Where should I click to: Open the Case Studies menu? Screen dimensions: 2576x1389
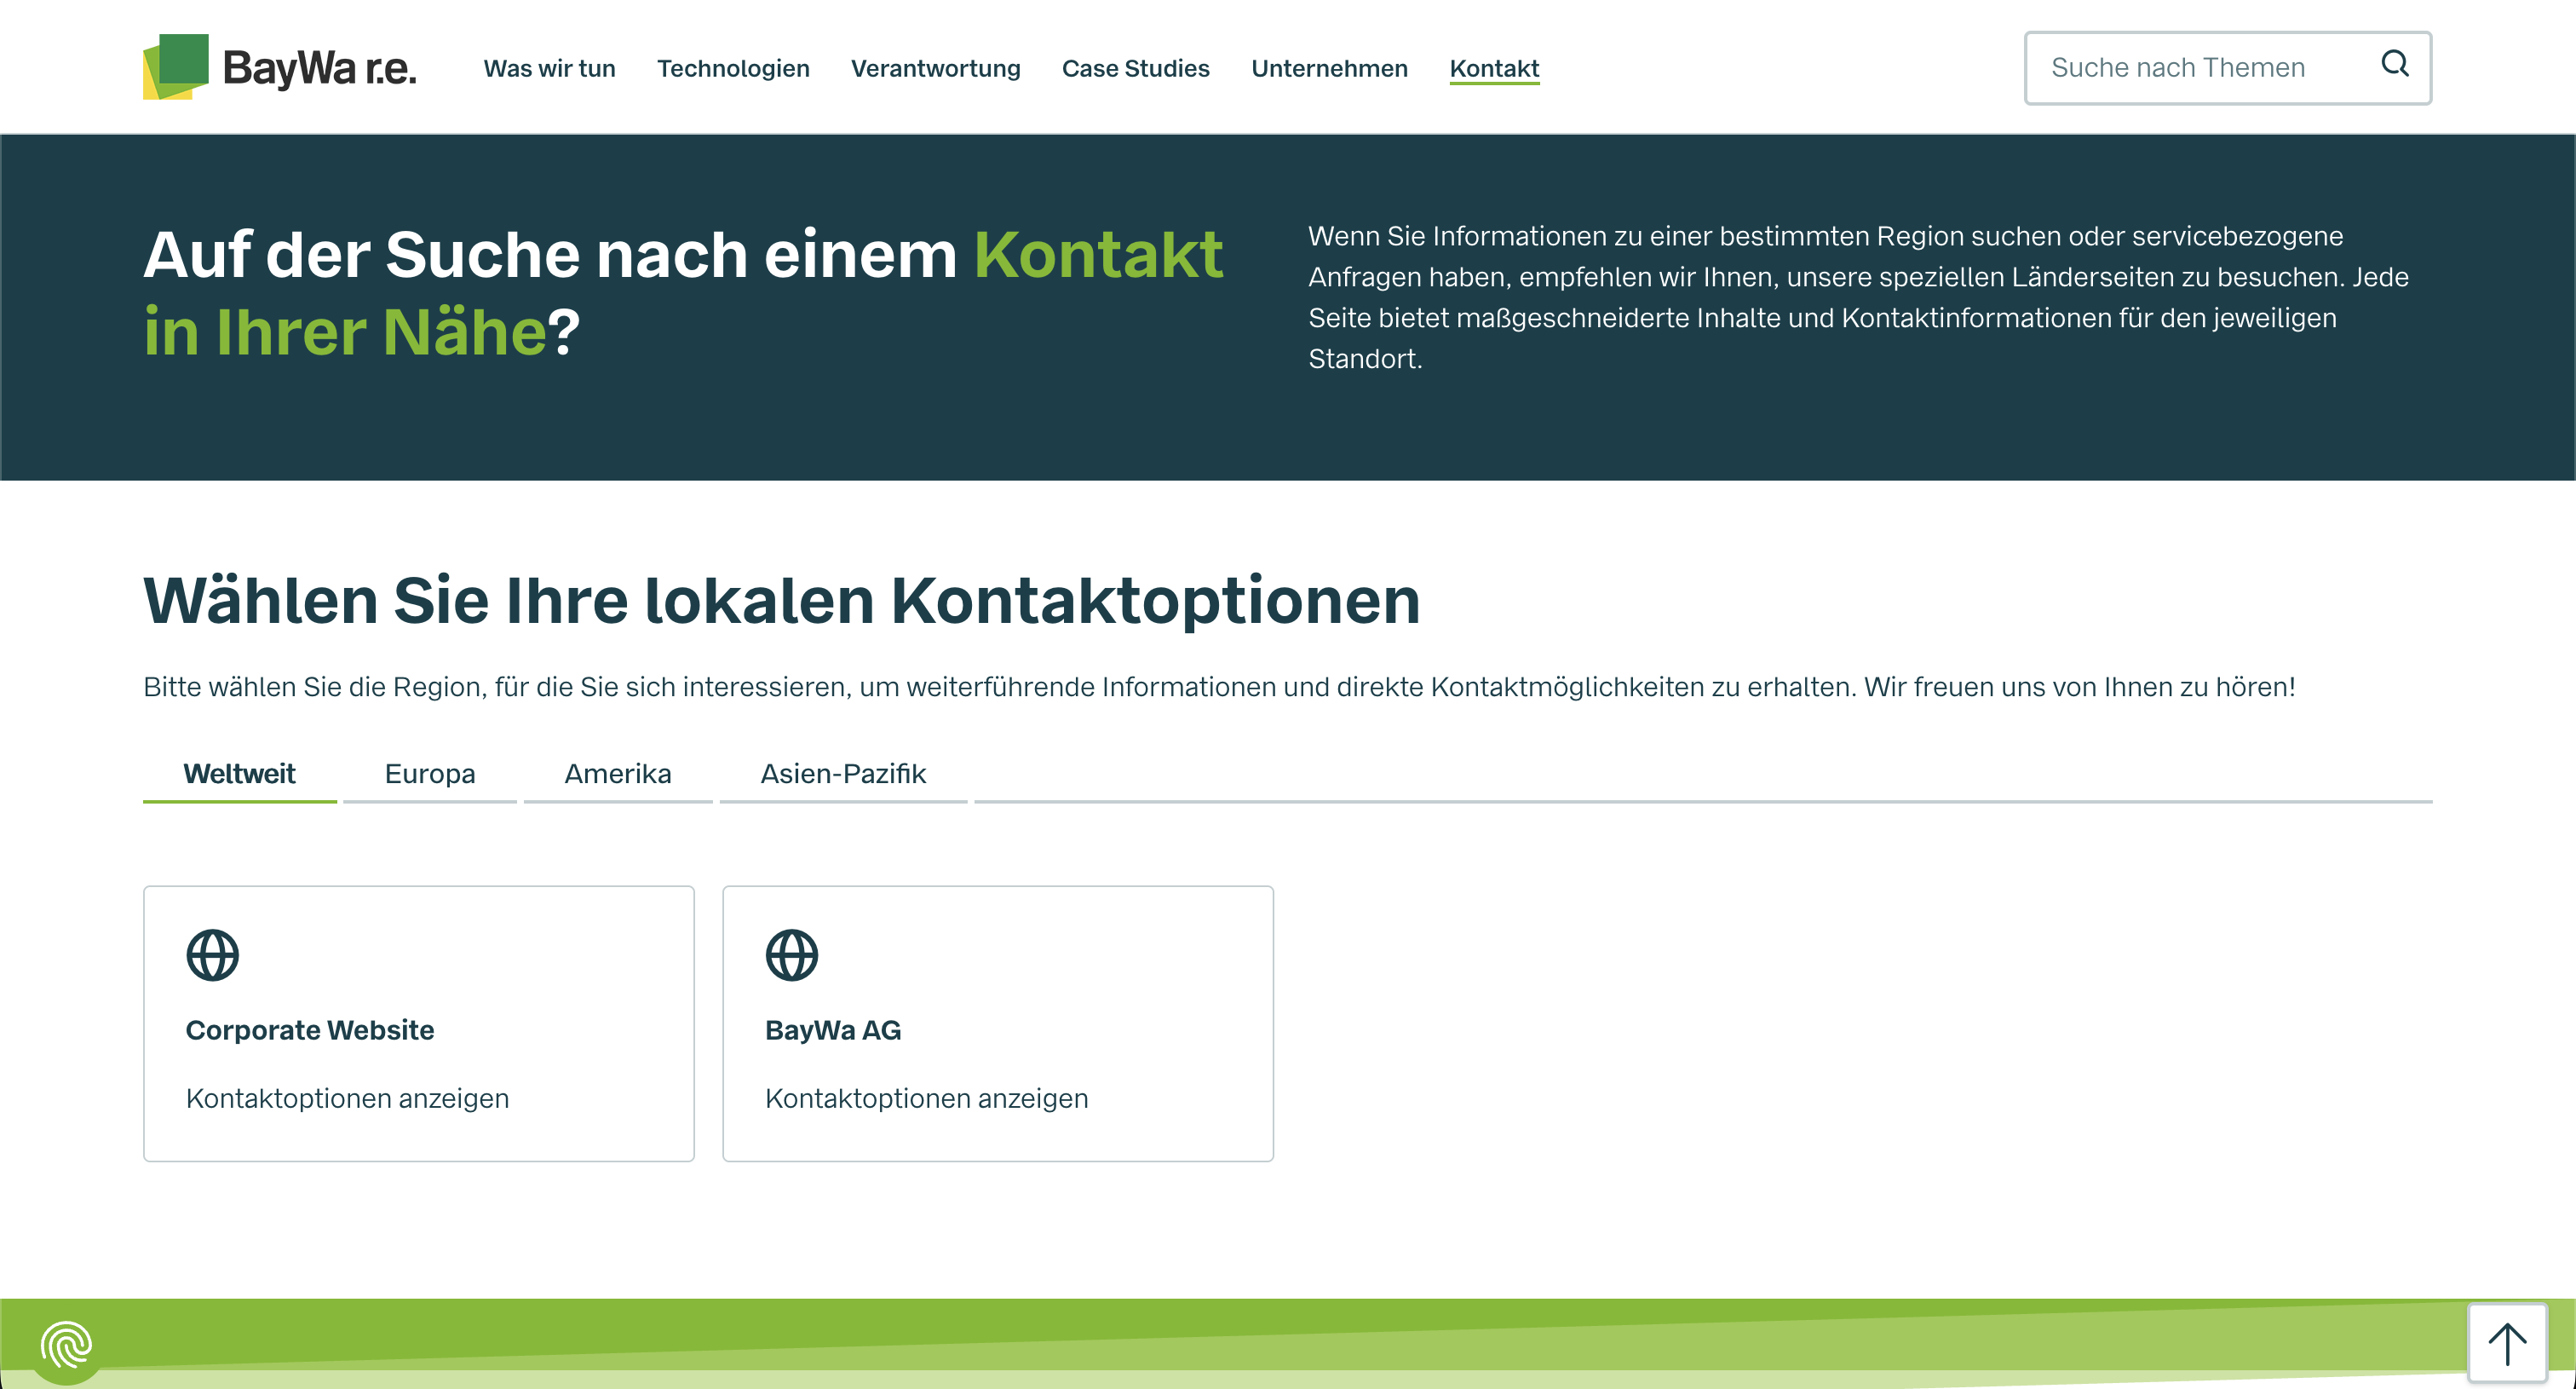coord(1135,68)
